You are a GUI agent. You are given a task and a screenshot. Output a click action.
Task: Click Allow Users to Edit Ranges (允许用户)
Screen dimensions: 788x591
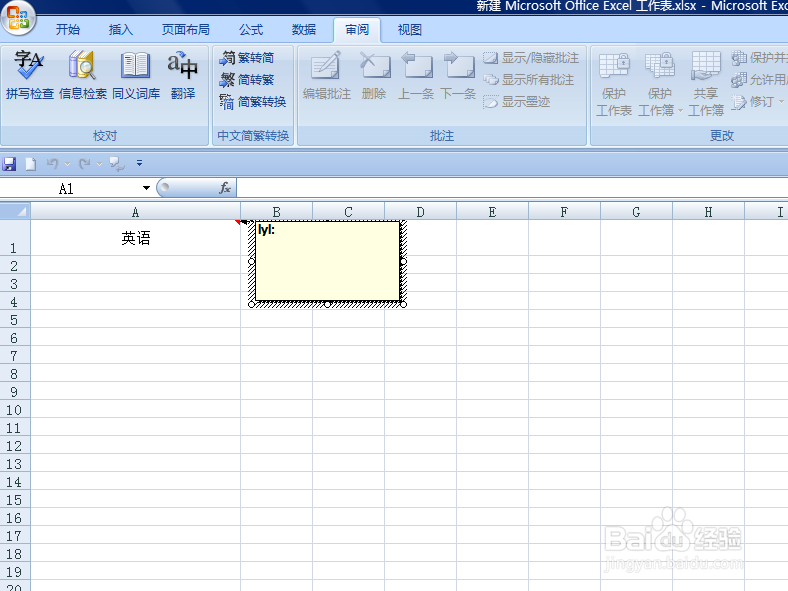[759, 80]
